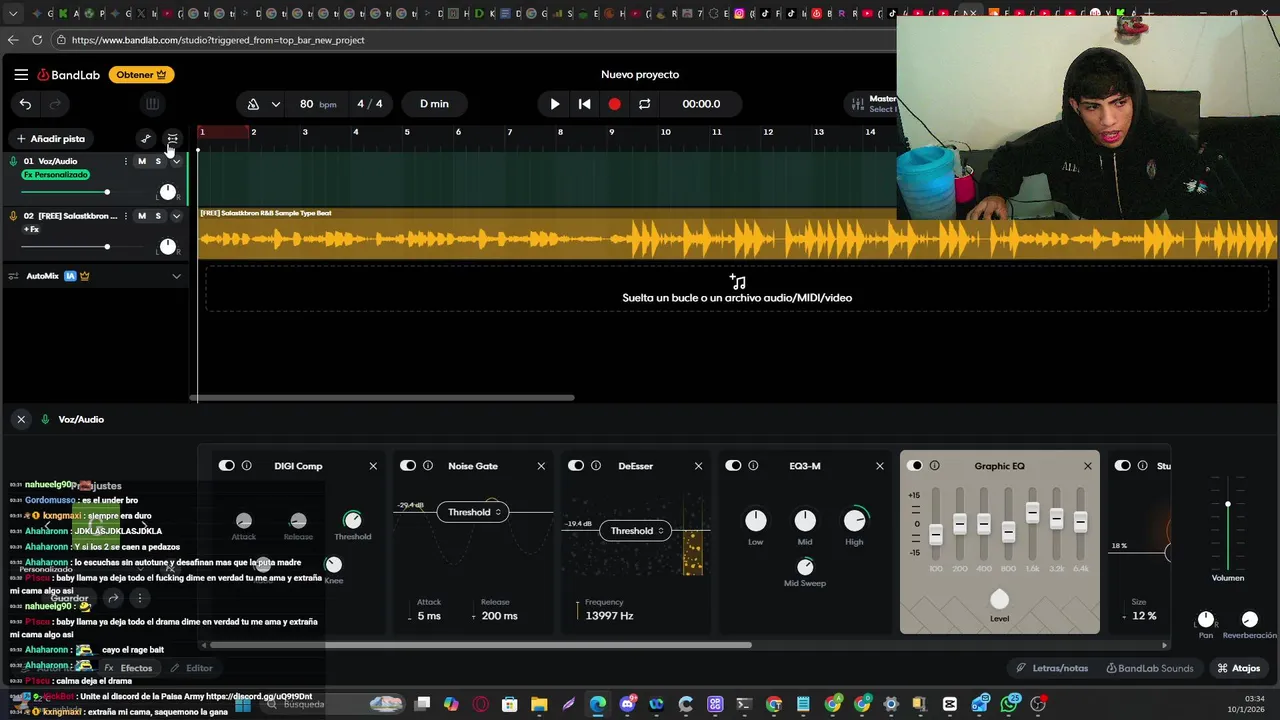Remove the DeEsser effect

pyautogui.click(x=698, y=466)
